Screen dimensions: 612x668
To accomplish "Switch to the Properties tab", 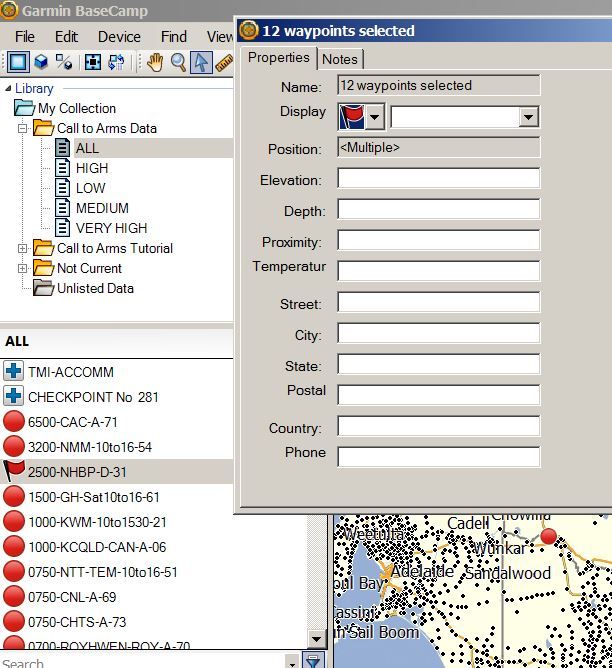I will [279, 57].
